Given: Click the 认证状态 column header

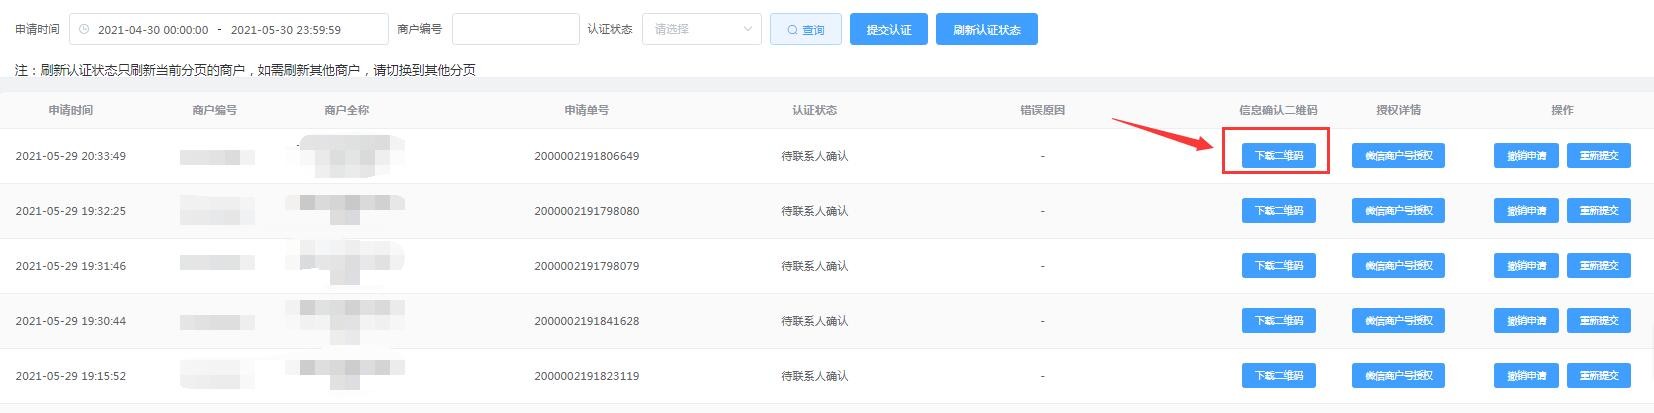Looking at the screenshot, I should click(x=814, y=110).
